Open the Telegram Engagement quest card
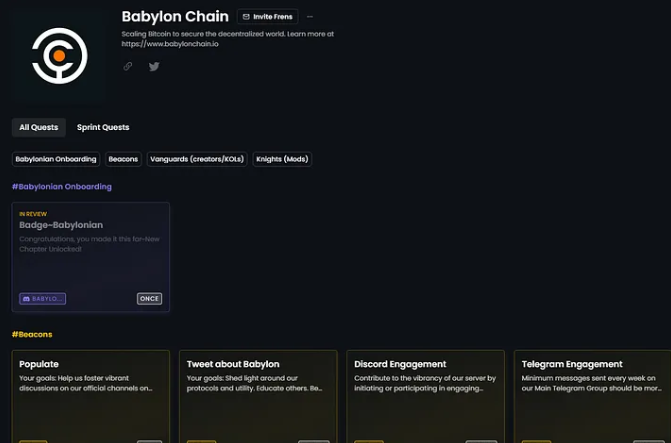 (x=592, y=396)
